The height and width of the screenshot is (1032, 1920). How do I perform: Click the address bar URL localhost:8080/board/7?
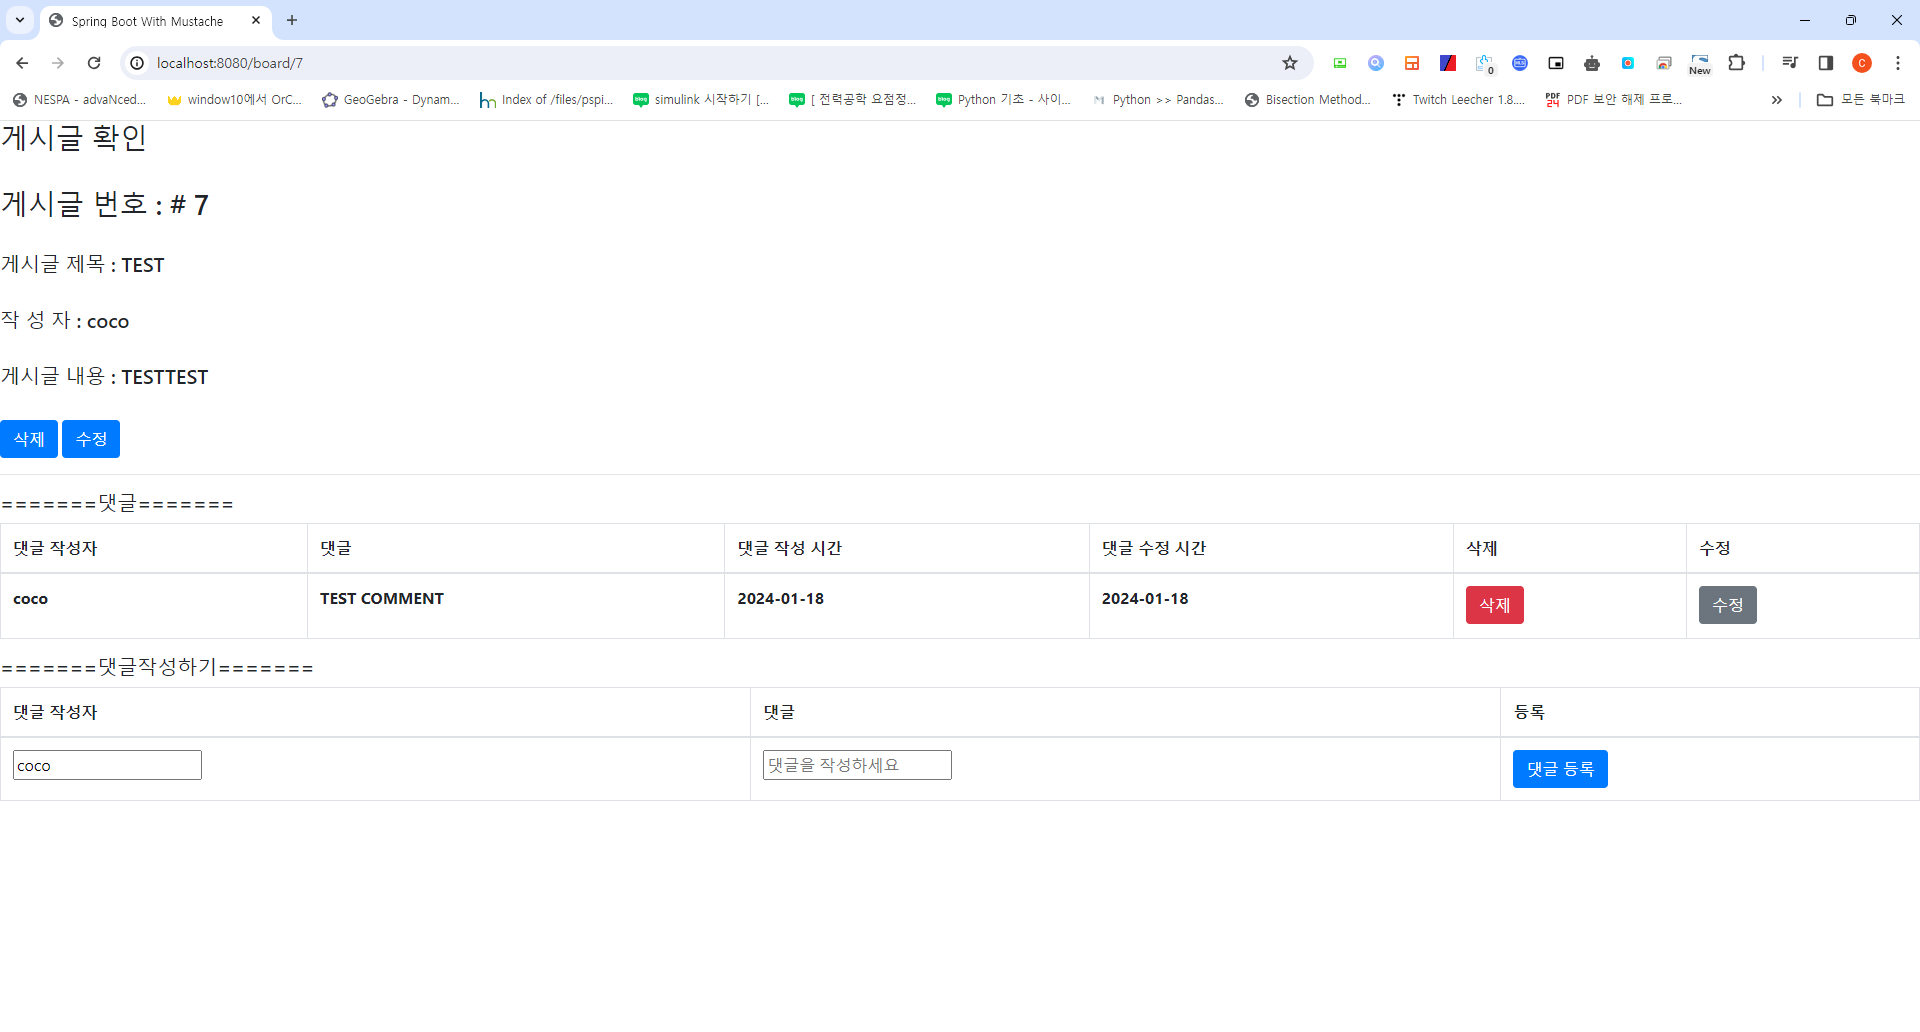230,63
